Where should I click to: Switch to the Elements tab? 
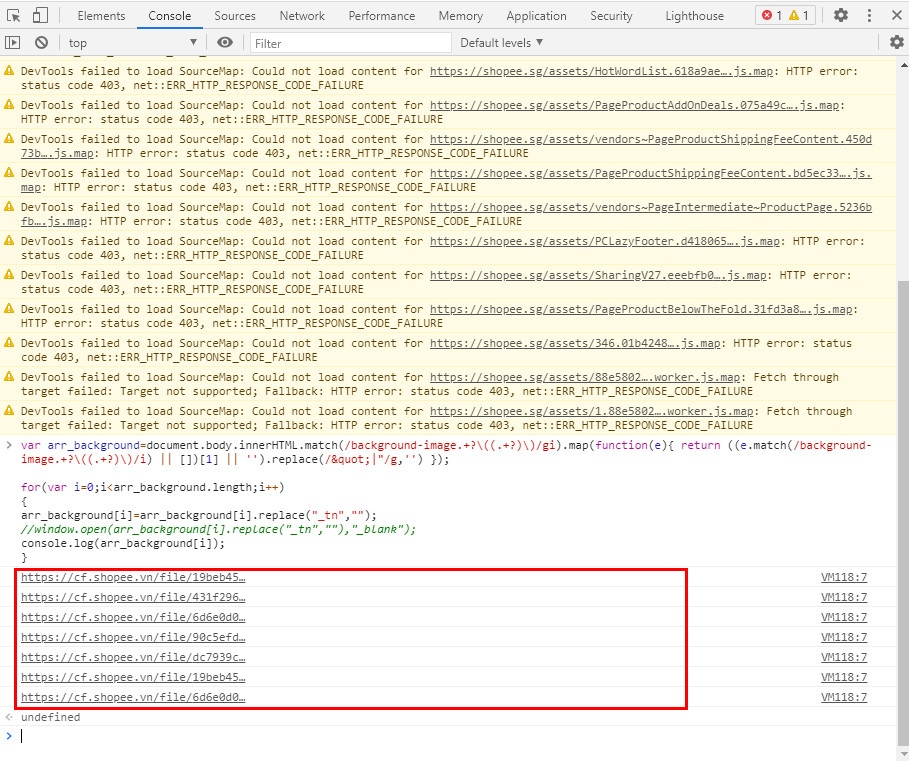click(101, 15)
